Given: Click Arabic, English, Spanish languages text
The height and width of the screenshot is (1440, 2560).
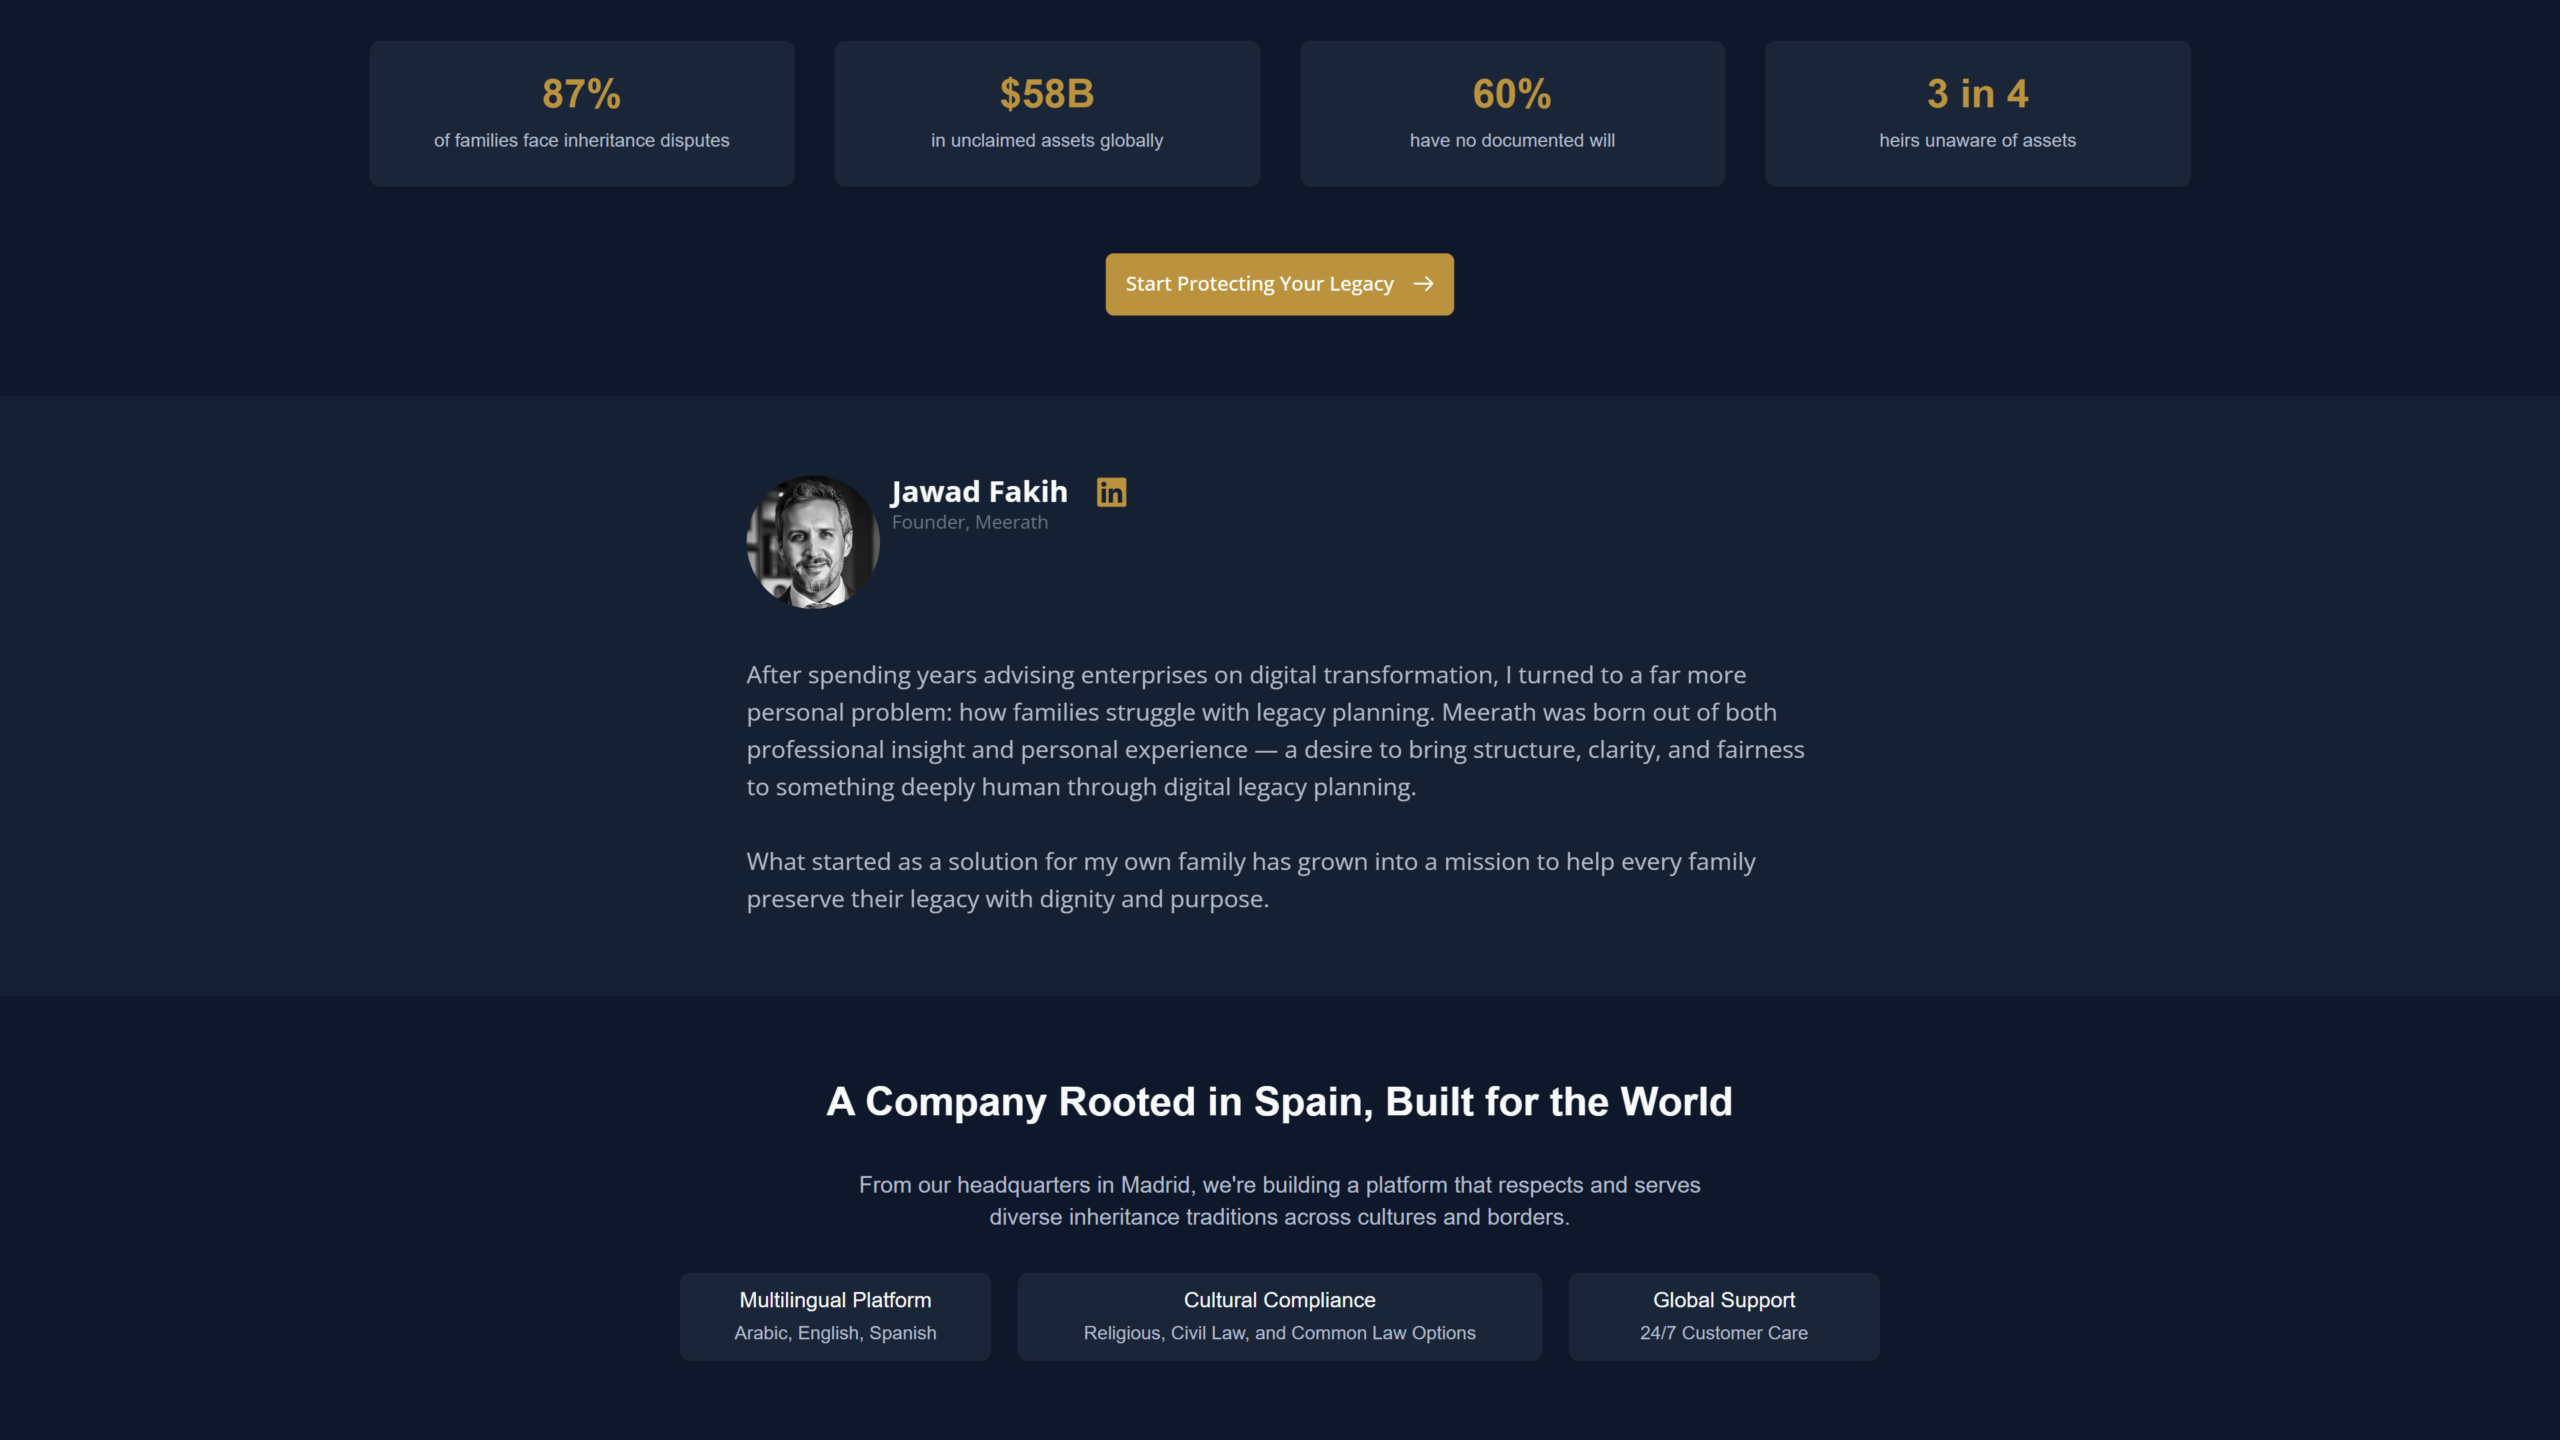Looking at the screenshot, I should pos(835,1333).
